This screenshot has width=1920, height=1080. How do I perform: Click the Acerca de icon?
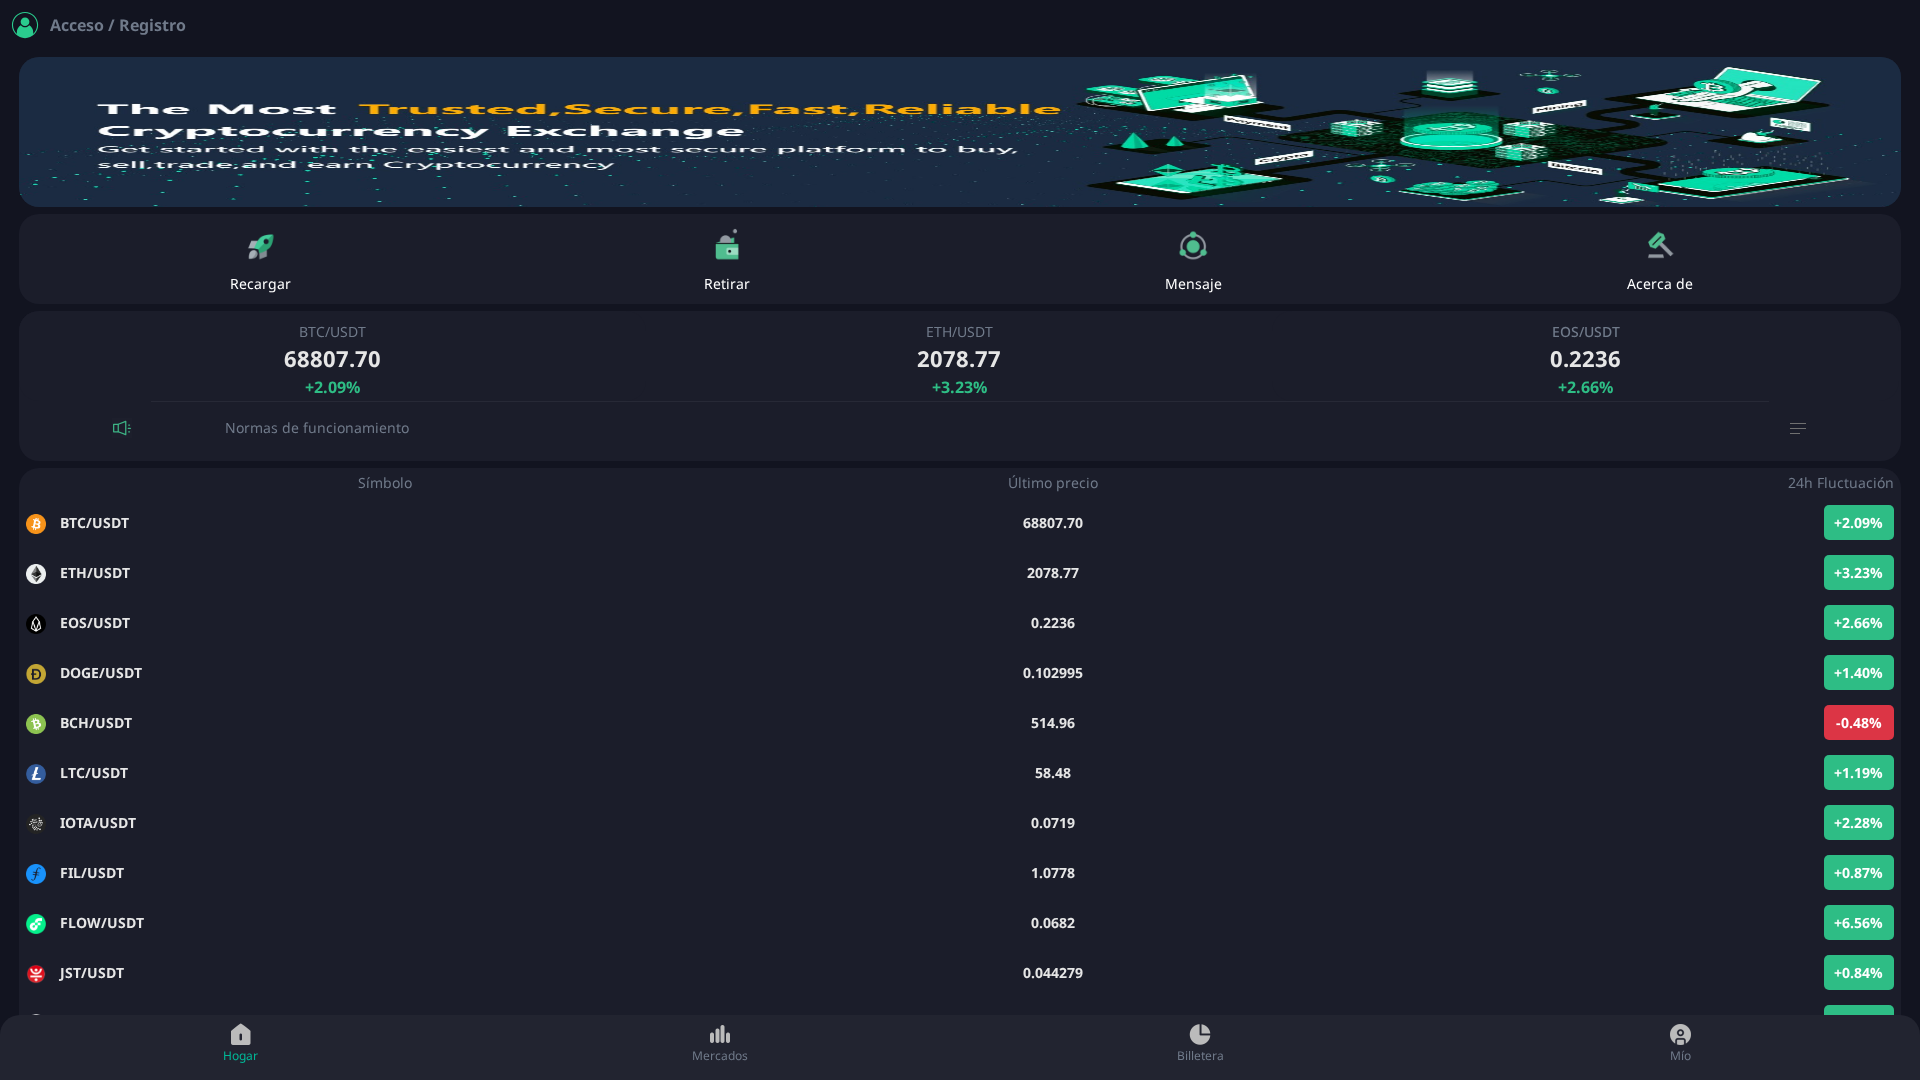point(1659,245)
